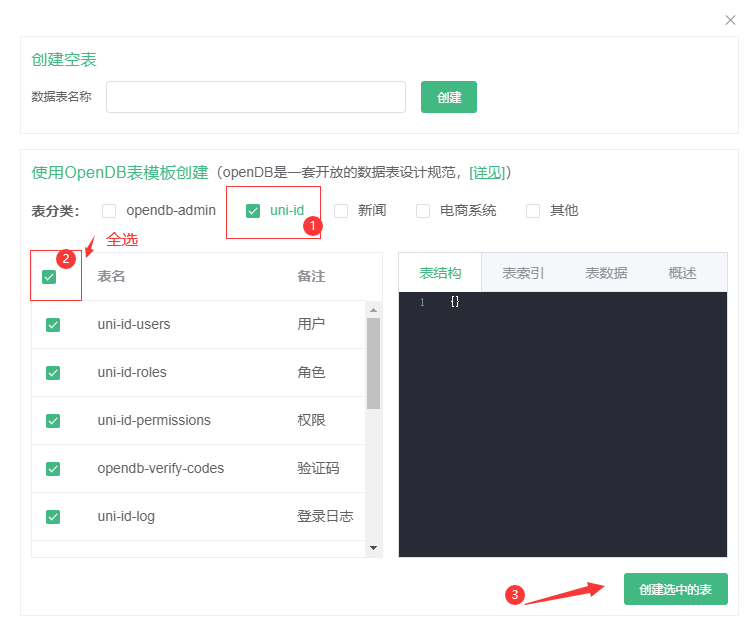Click the 用户 remark cell
Viewport: 745px width, 625px height.
tap(311, 324)
